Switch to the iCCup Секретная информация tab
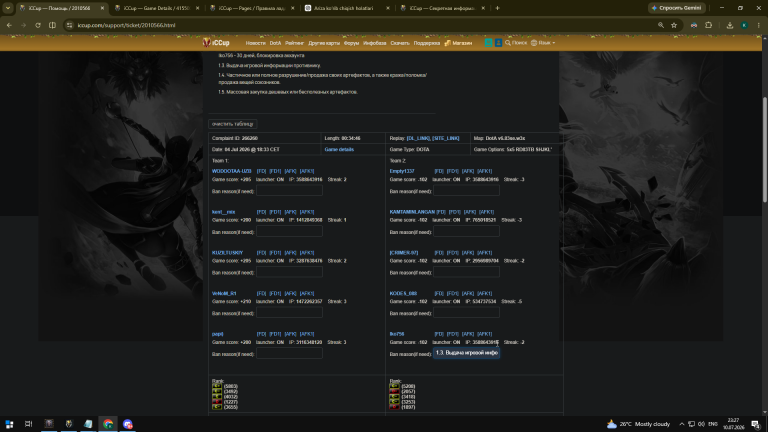The image size is (768, 432). [441, 8]
